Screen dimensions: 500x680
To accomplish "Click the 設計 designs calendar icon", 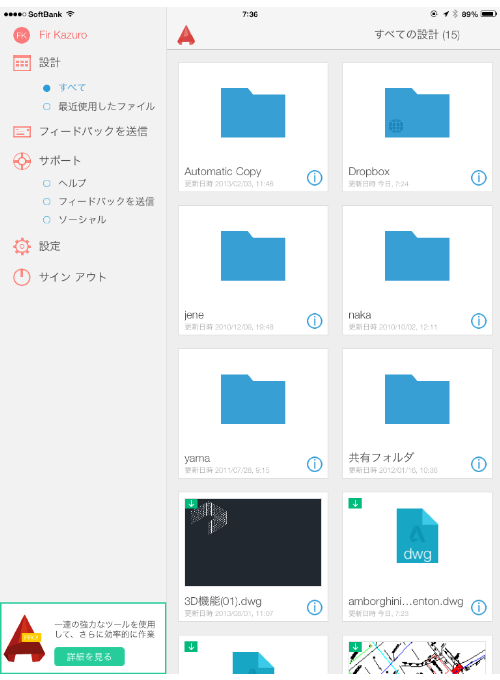I will (22, 63).
